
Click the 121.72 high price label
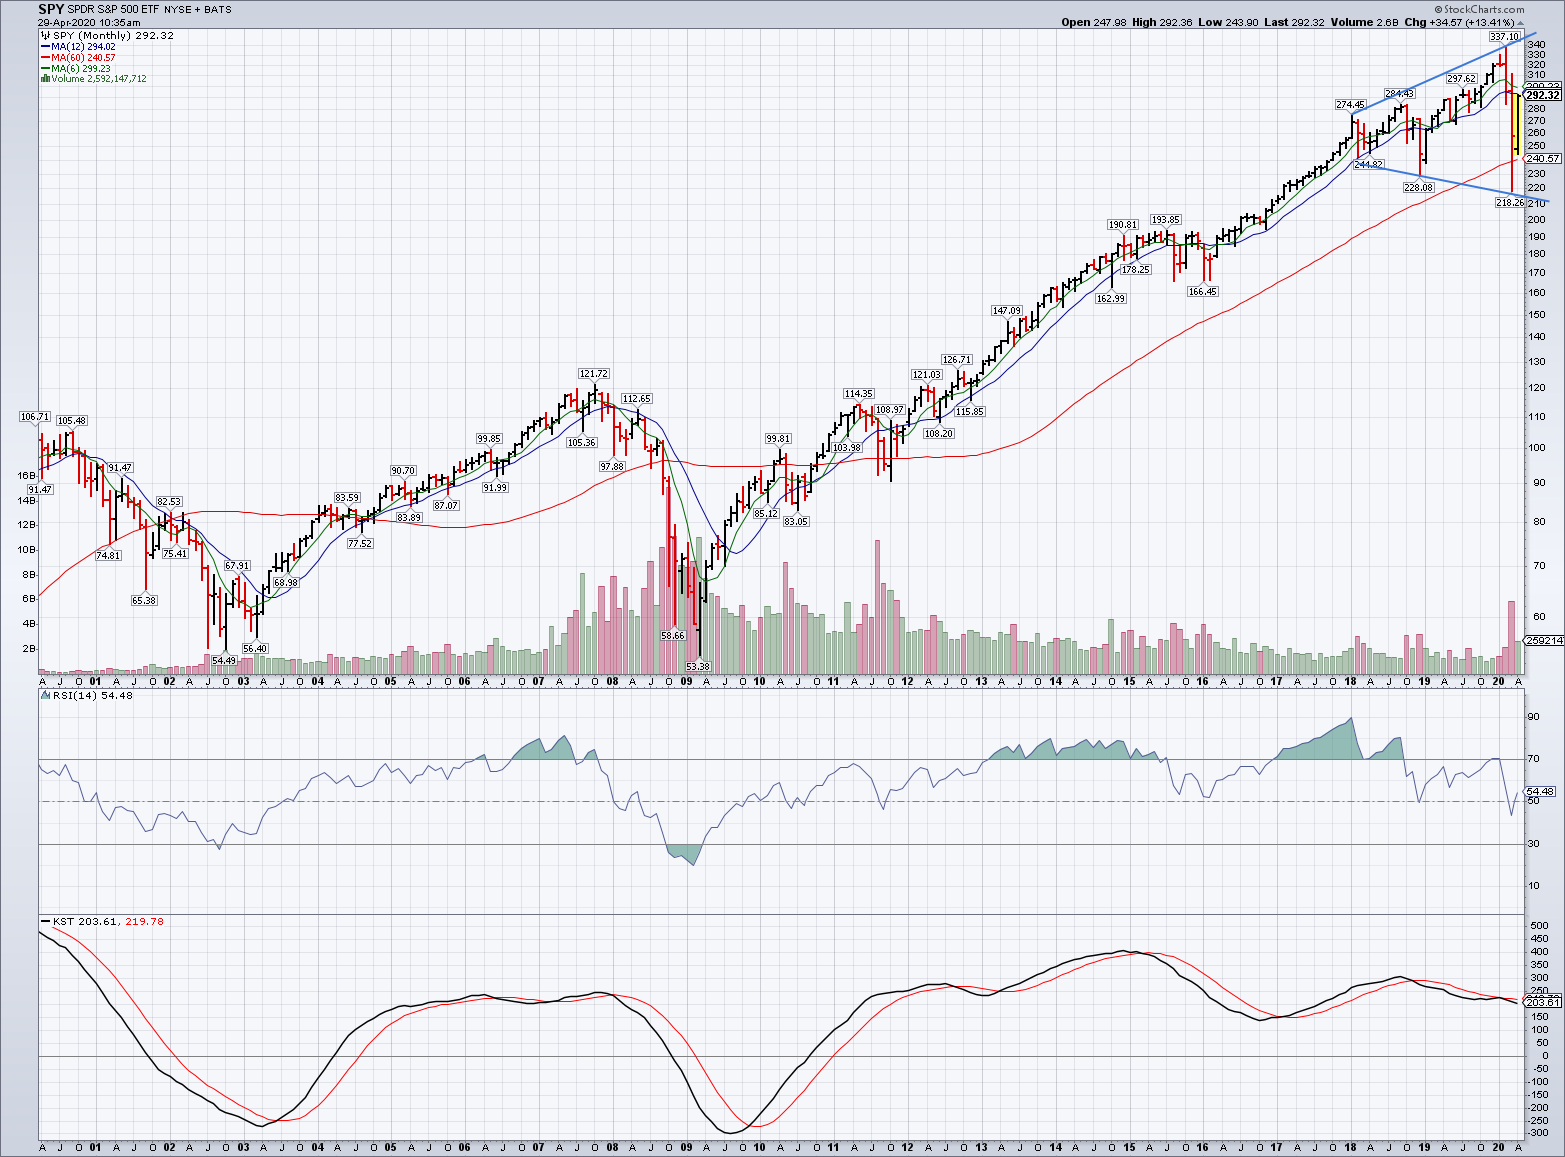(x=593, y=374)
